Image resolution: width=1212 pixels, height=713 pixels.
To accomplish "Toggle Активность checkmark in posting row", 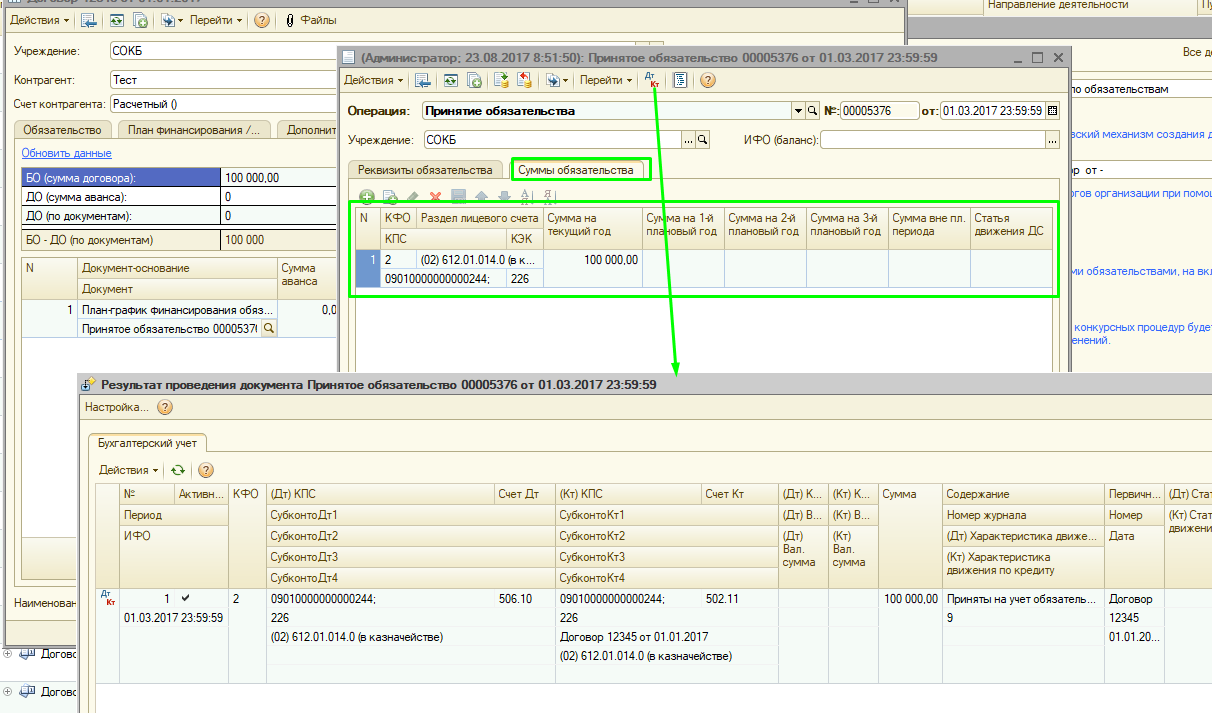I will (x=185, y=598).
